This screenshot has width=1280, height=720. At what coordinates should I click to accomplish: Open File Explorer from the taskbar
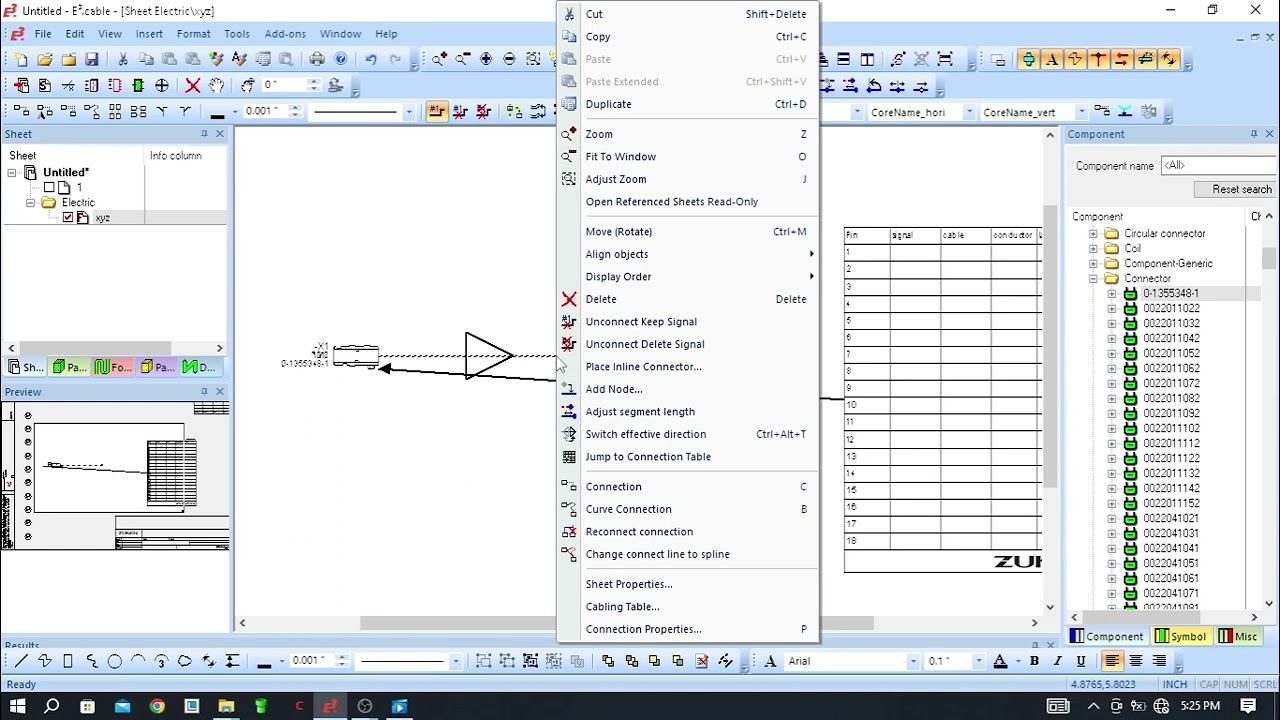pos(226,706)
